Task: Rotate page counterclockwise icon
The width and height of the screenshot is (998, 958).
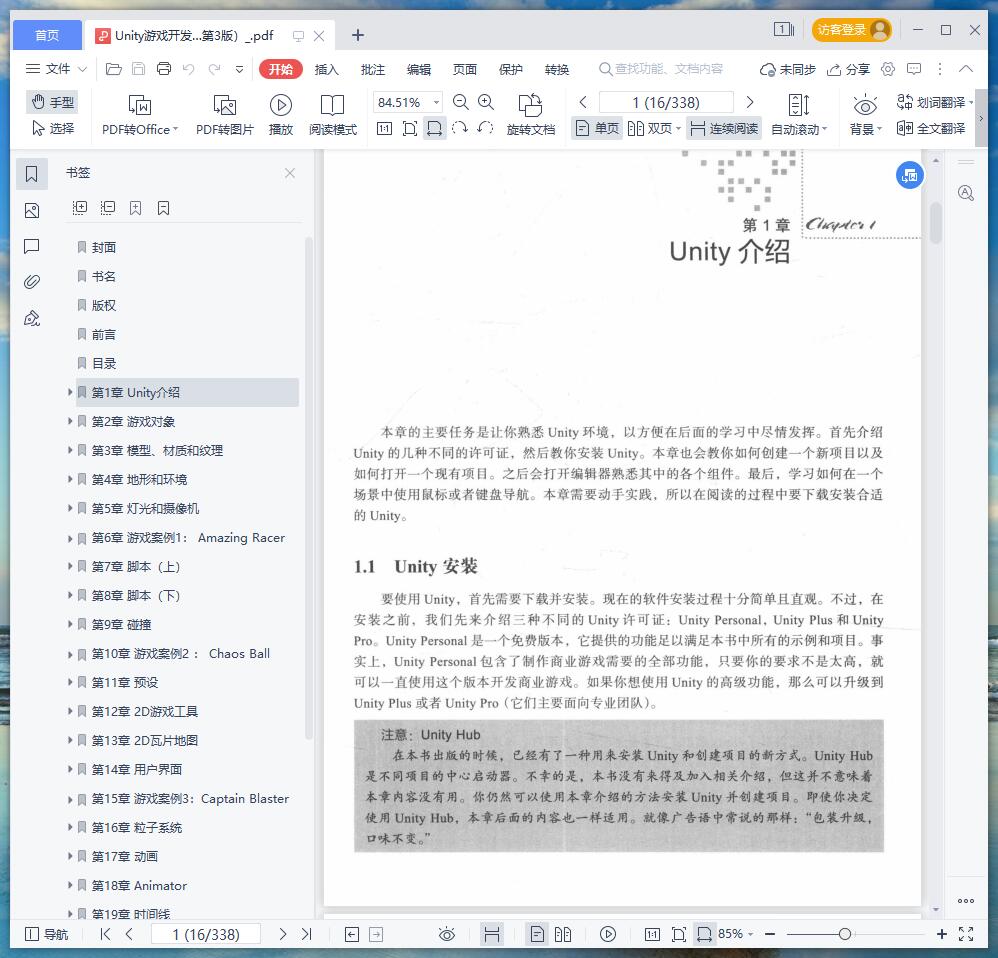Action: point(485,129)
